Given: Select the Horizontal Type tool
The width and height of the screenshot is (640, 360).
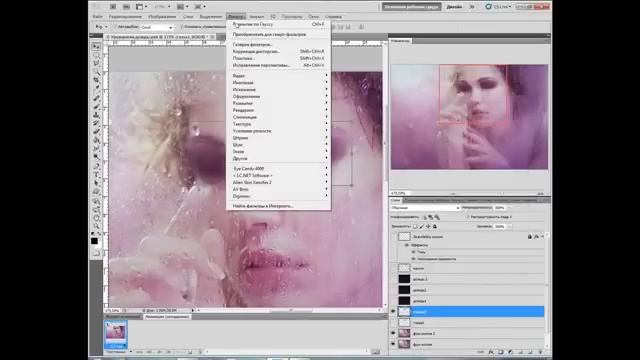Looking at the screenshot, I should point(96,175).
